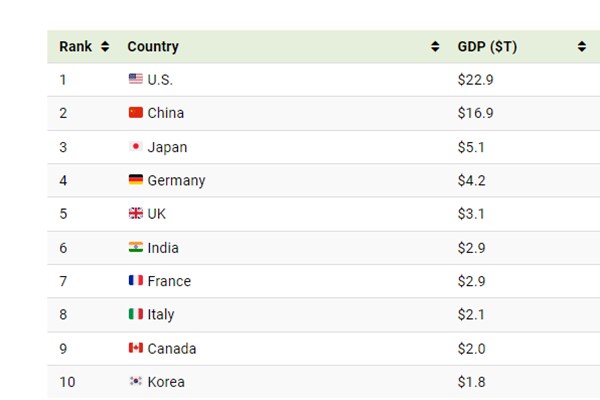Click the Japan flag icon
Screen dimensions: 600x400
coord(135,146)
